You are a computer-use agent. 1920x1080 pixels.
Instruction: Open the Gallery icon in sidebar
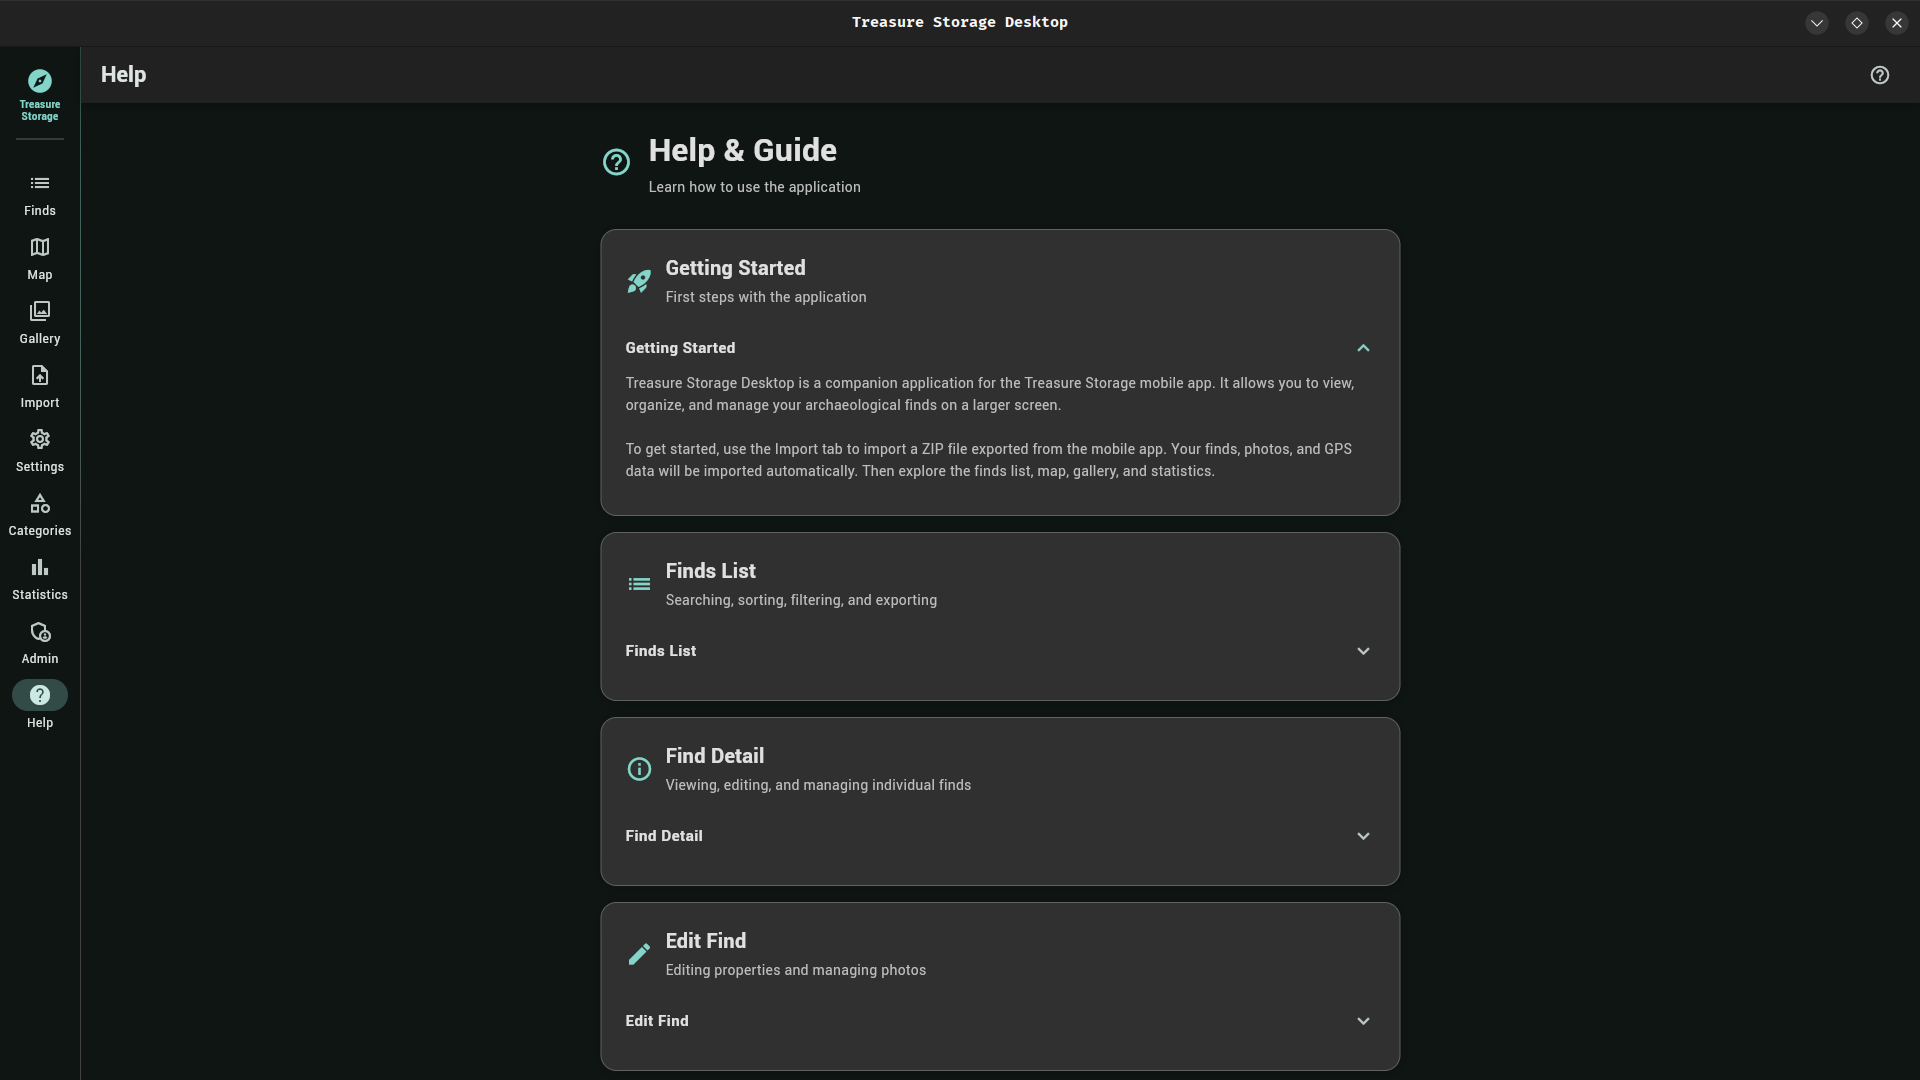point(40,311)
